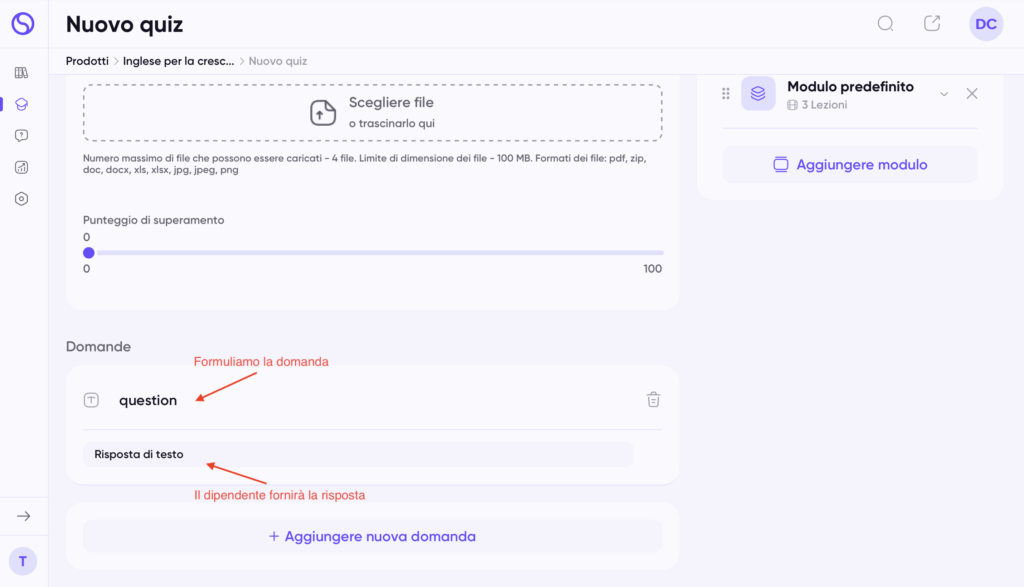Image resolution: width=1024 pixels, height=587 pixels.
Task: Open Inglese per la cresc... breadcrumb link
Action: [x=178, y=61]
